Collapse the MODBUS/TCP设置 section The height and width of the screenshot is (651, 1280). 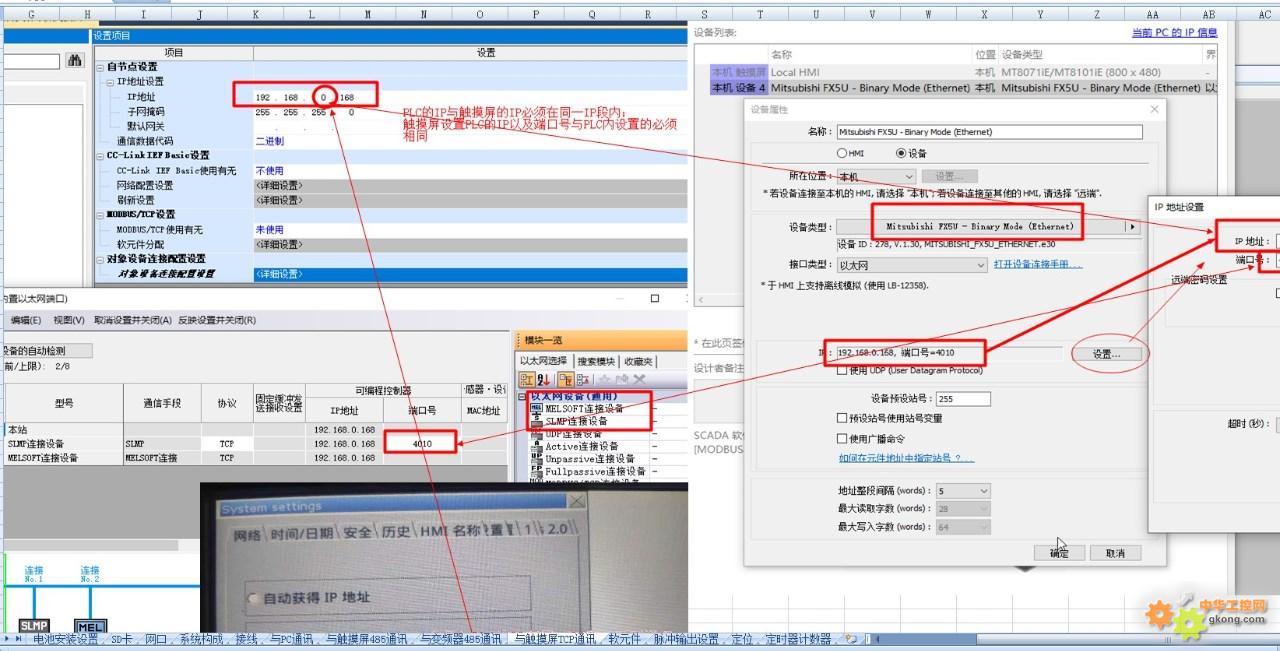point(101,215)
